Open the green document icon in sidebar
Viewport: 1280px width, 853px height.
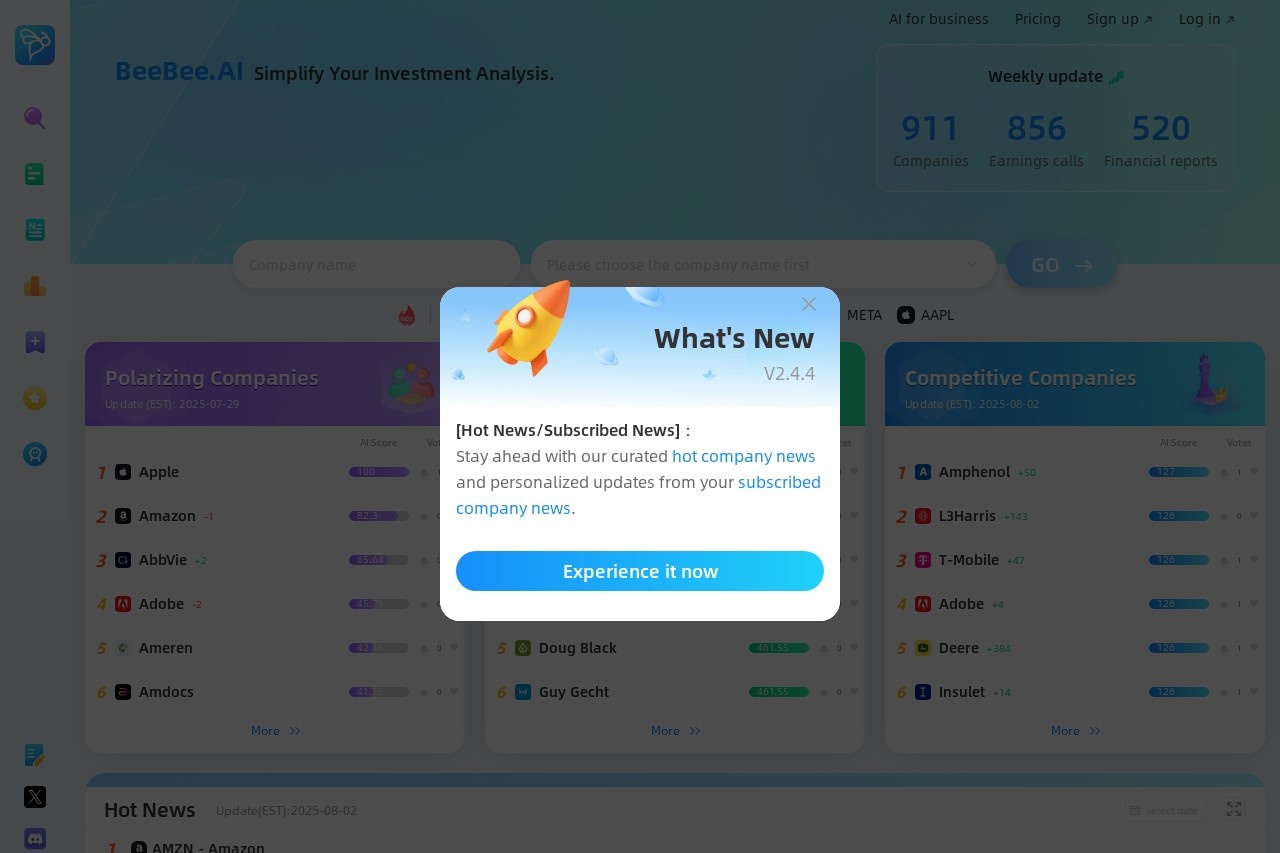point(35,174)
